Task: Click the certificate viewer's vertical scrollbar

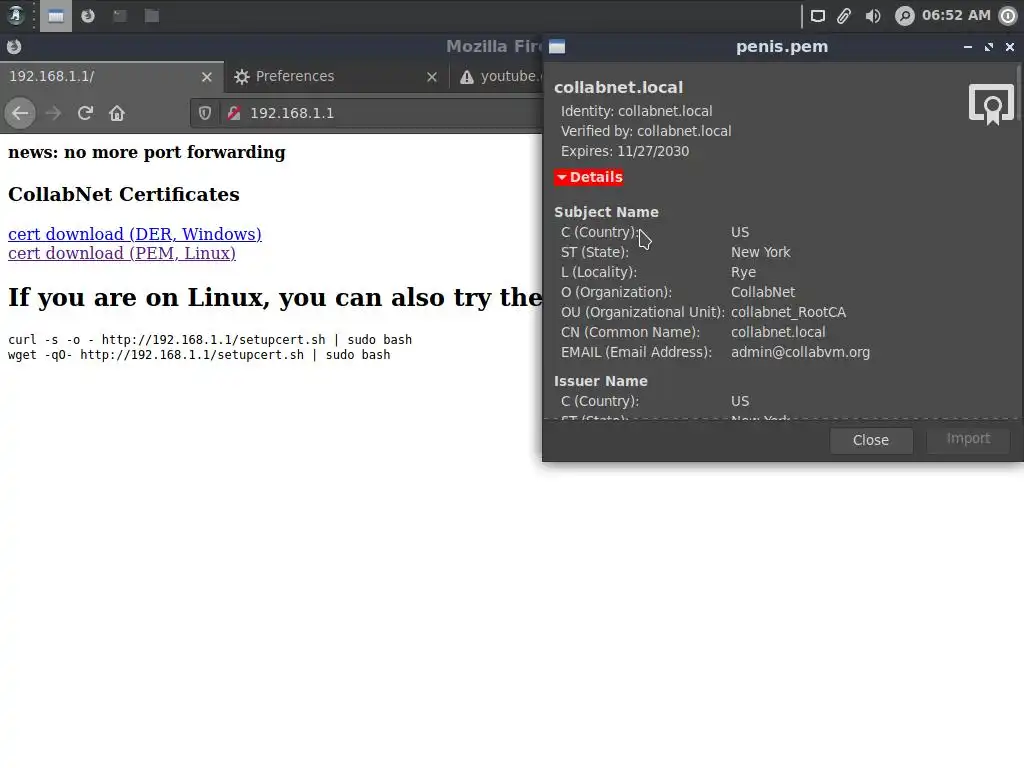Action: pos(1017,95)
